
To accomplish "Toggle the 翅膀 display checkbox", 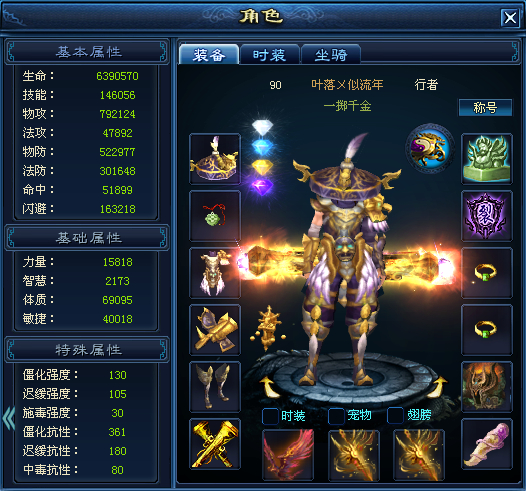I will 396,416.
